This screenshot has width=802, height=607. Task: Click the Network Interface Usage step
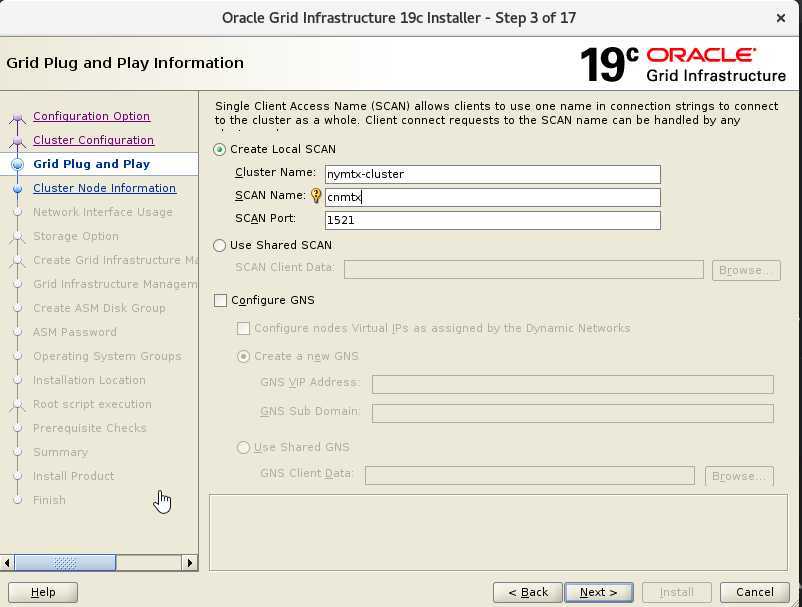(103, 212)
